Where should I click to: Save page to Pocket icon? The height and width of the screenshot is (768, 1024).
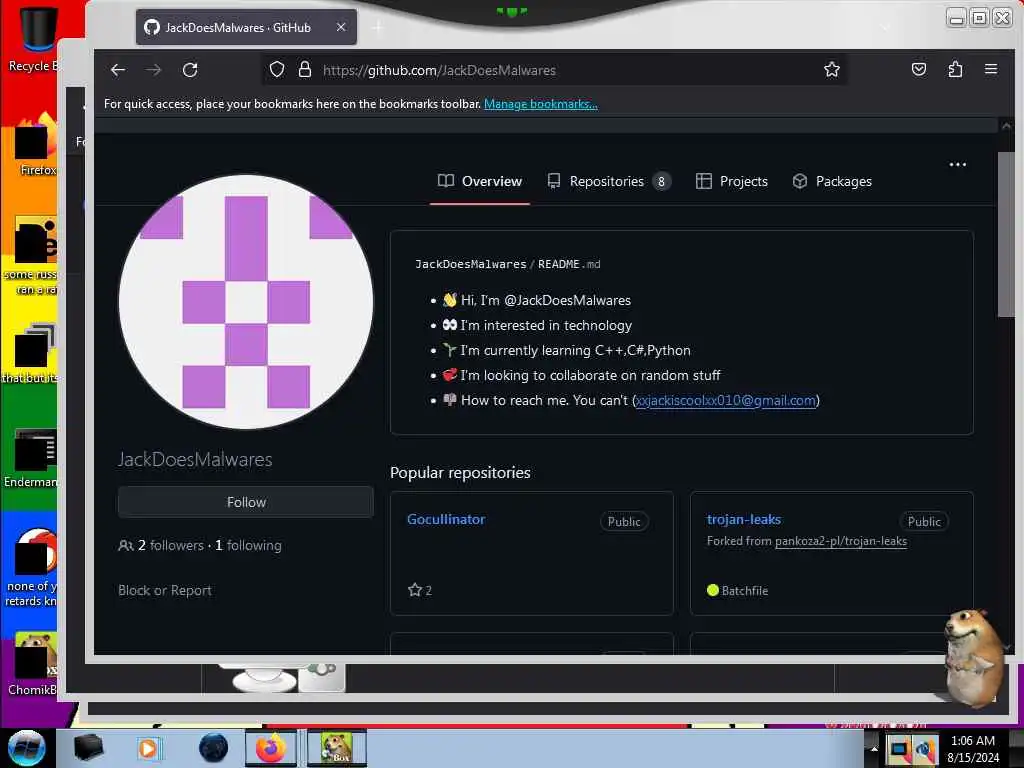[919, 69]
